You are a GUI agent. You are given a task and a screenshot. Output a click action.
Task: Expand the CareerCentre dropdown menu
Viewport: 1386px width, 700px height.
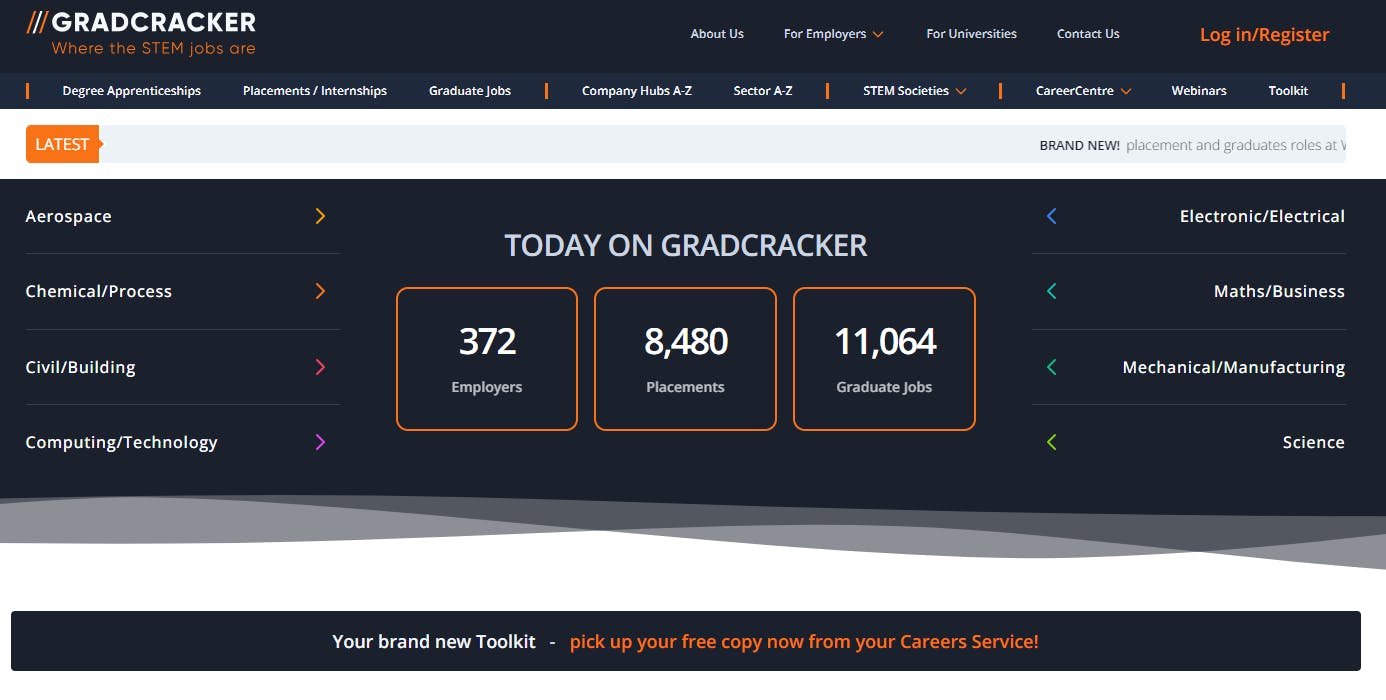pyautogui.click(x=1083, y=91)
